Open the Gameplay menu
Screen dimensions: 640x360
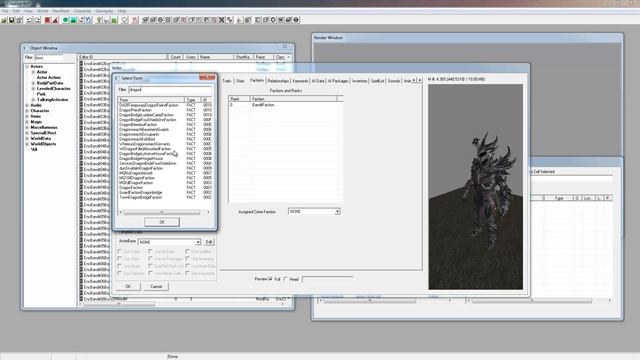(x=104, y=11)
